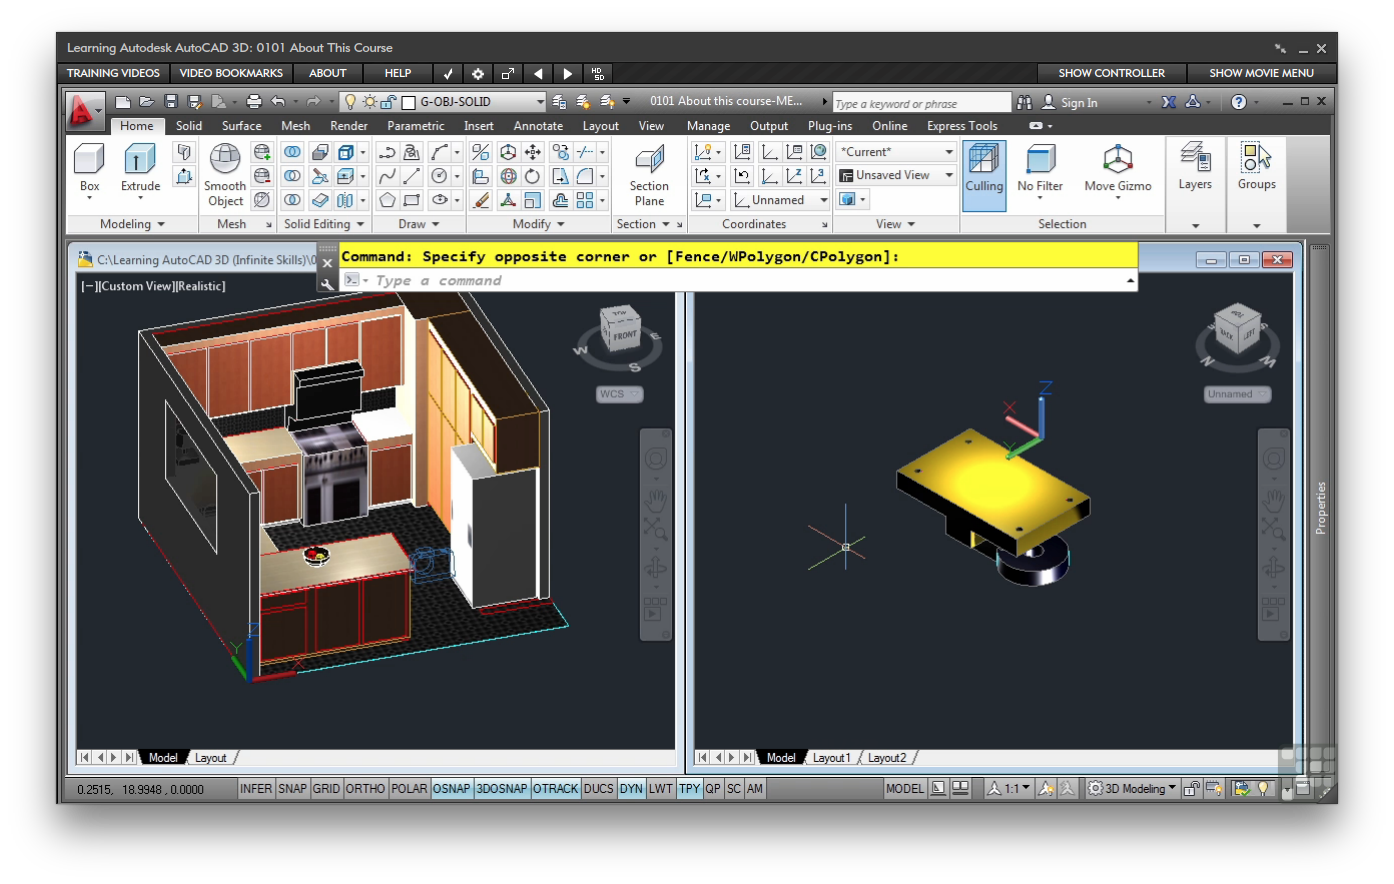This screenshot has height=884, width=1394.
Task: Open the Solid ribbon tab
Action: [x=189, y=126]
